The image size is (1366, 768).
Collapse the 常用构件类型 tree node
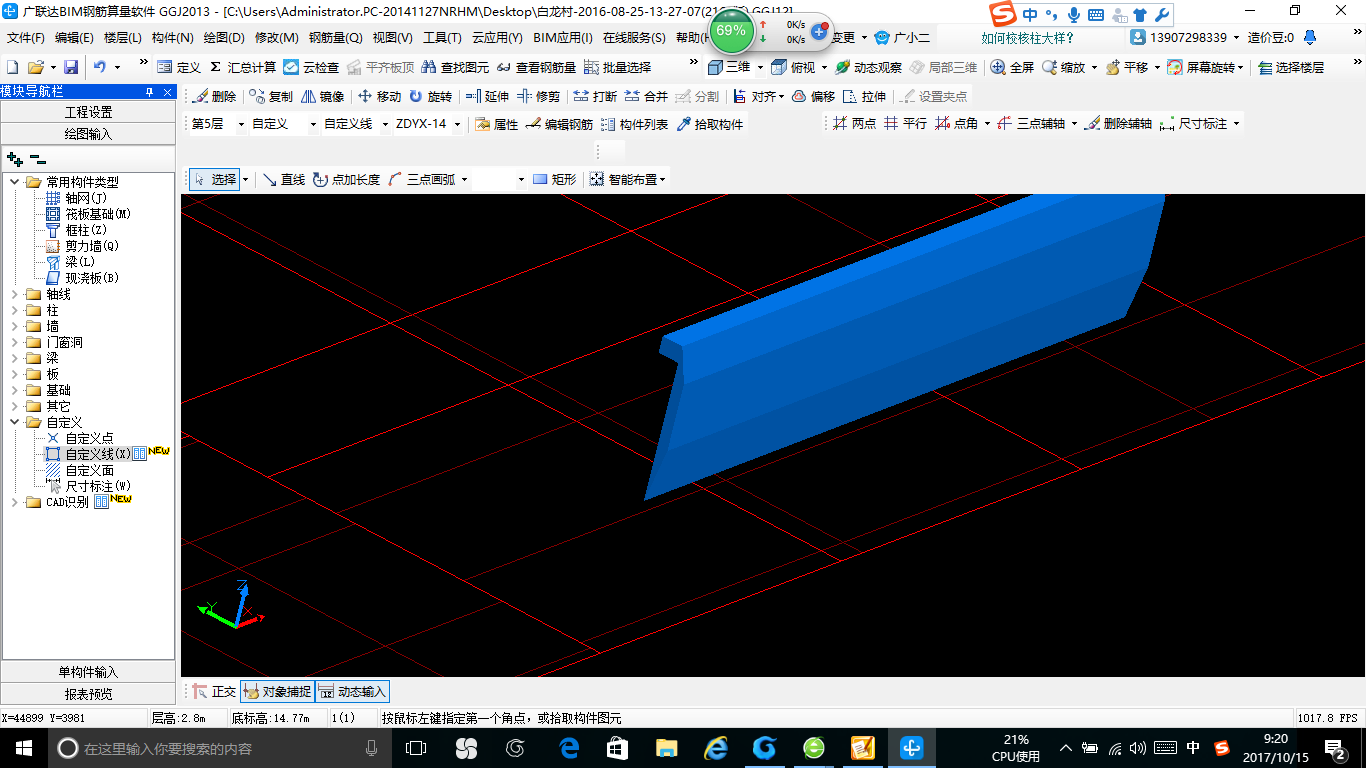(x=15, y=182)
